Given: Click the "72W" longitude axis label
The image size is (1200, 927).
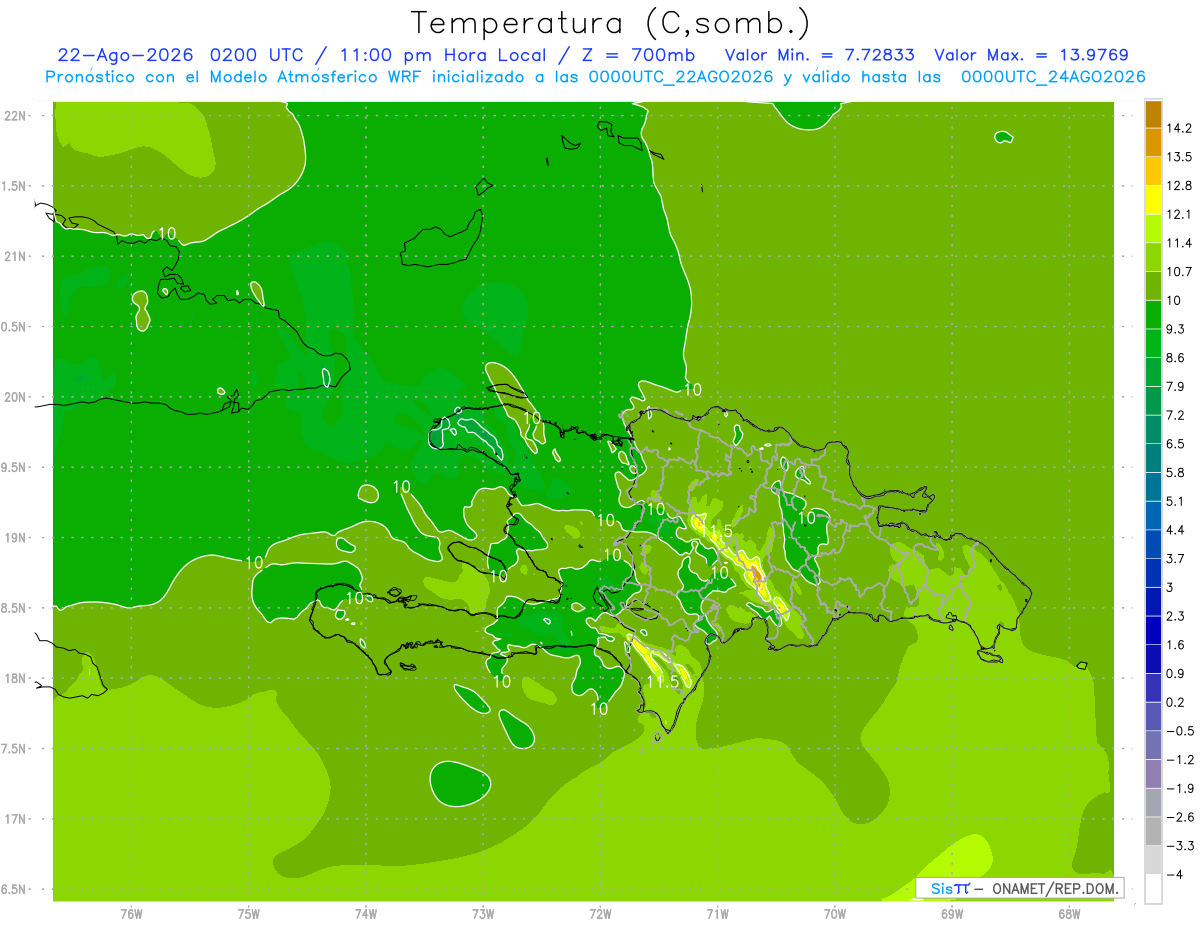Looking at the screenshot, I should click(x=600, y=914).
